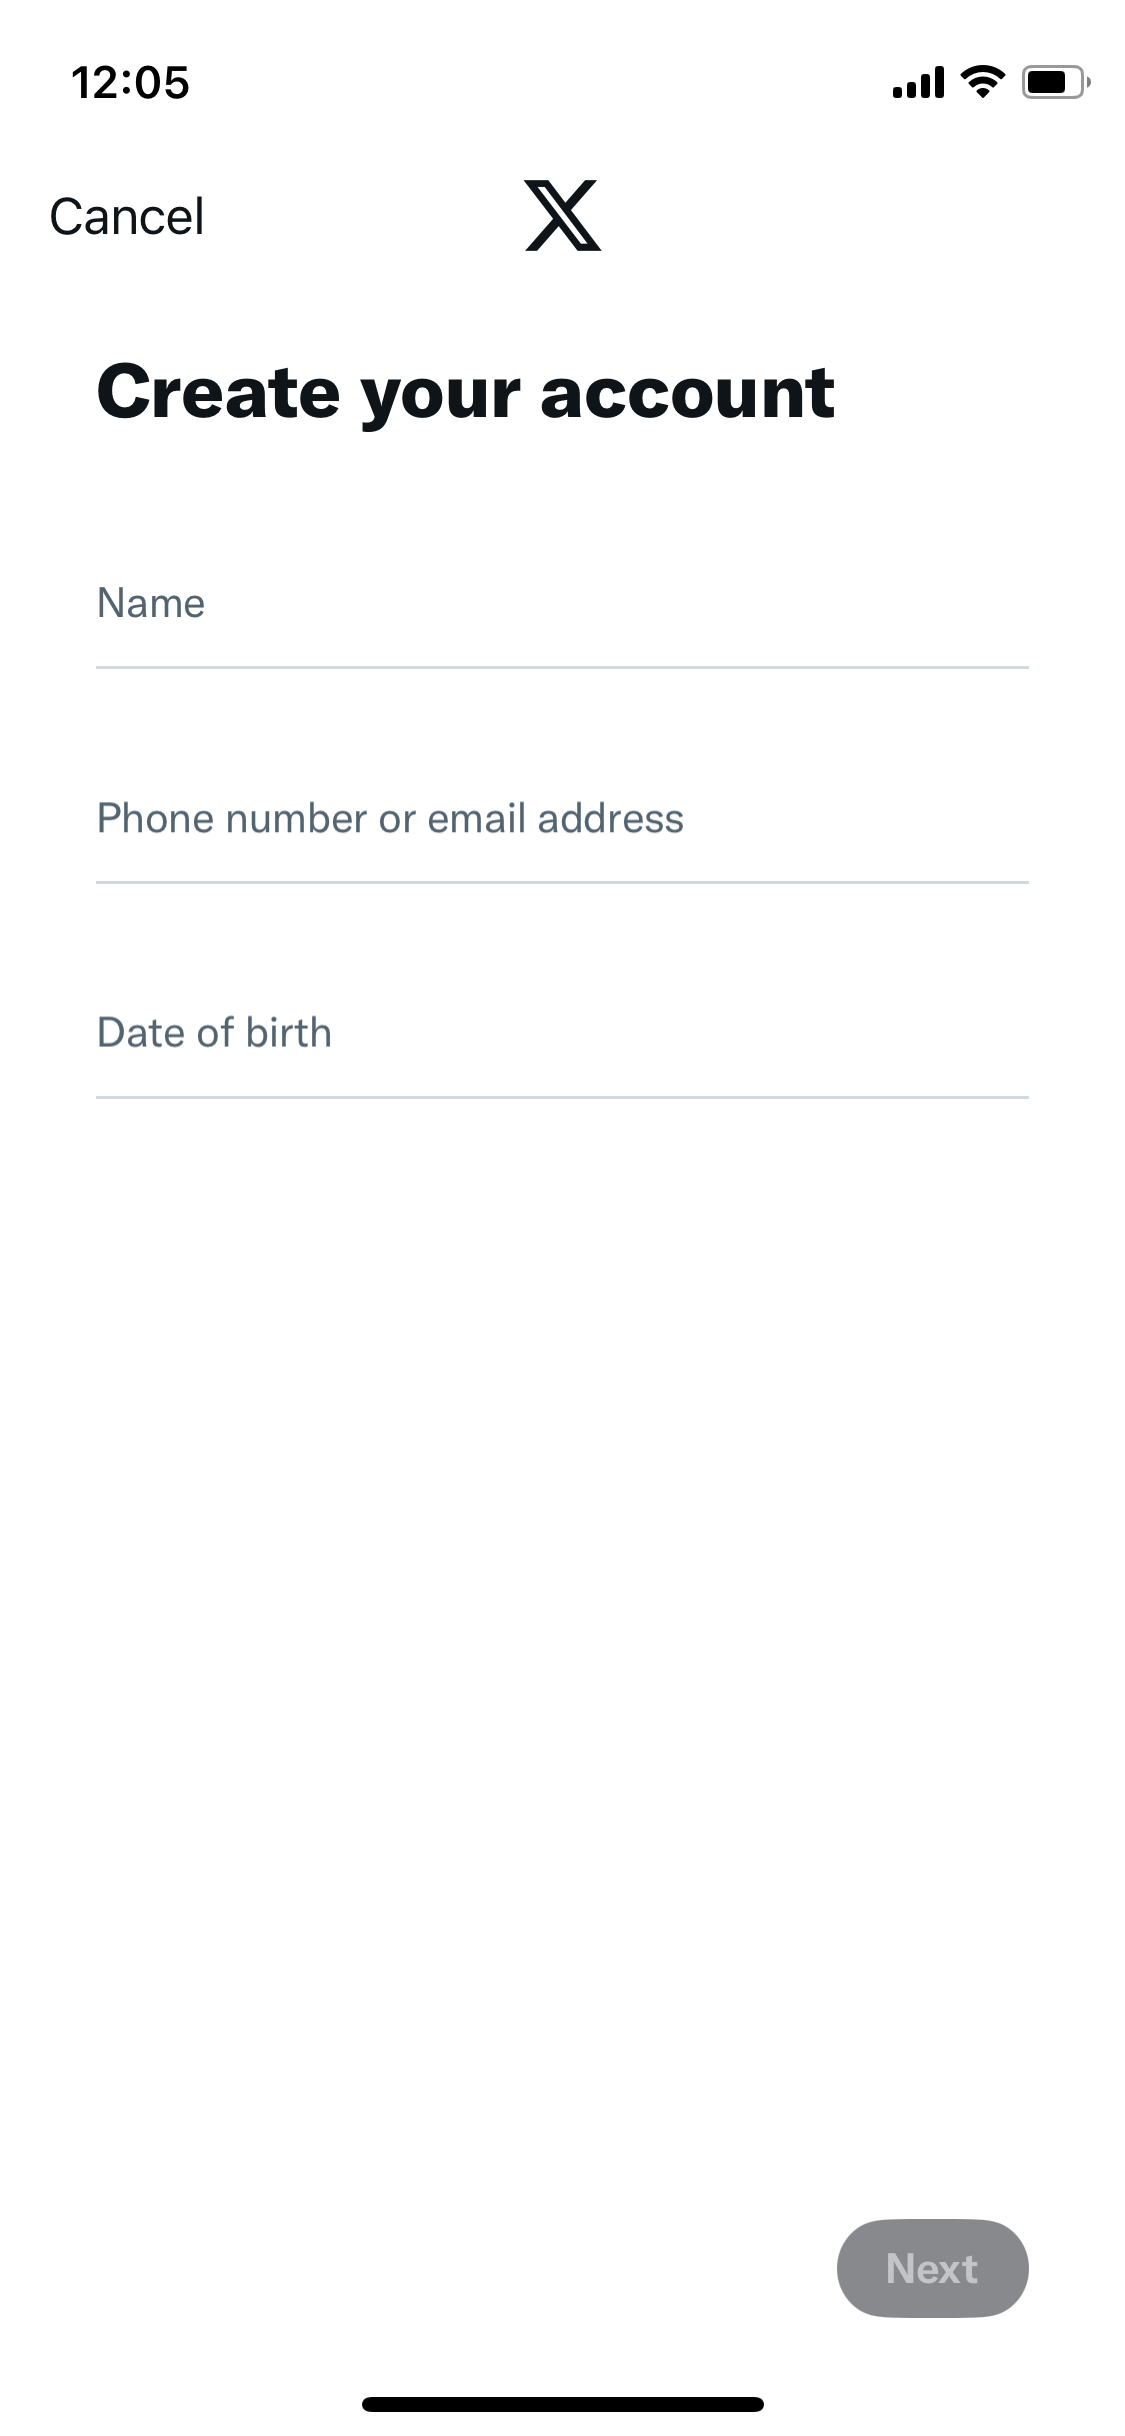Image resolution: width=1125 pixels, height=2436 pixels.
Task: Tap the 'Name' placeholder label
Action: tap(151, 604)
